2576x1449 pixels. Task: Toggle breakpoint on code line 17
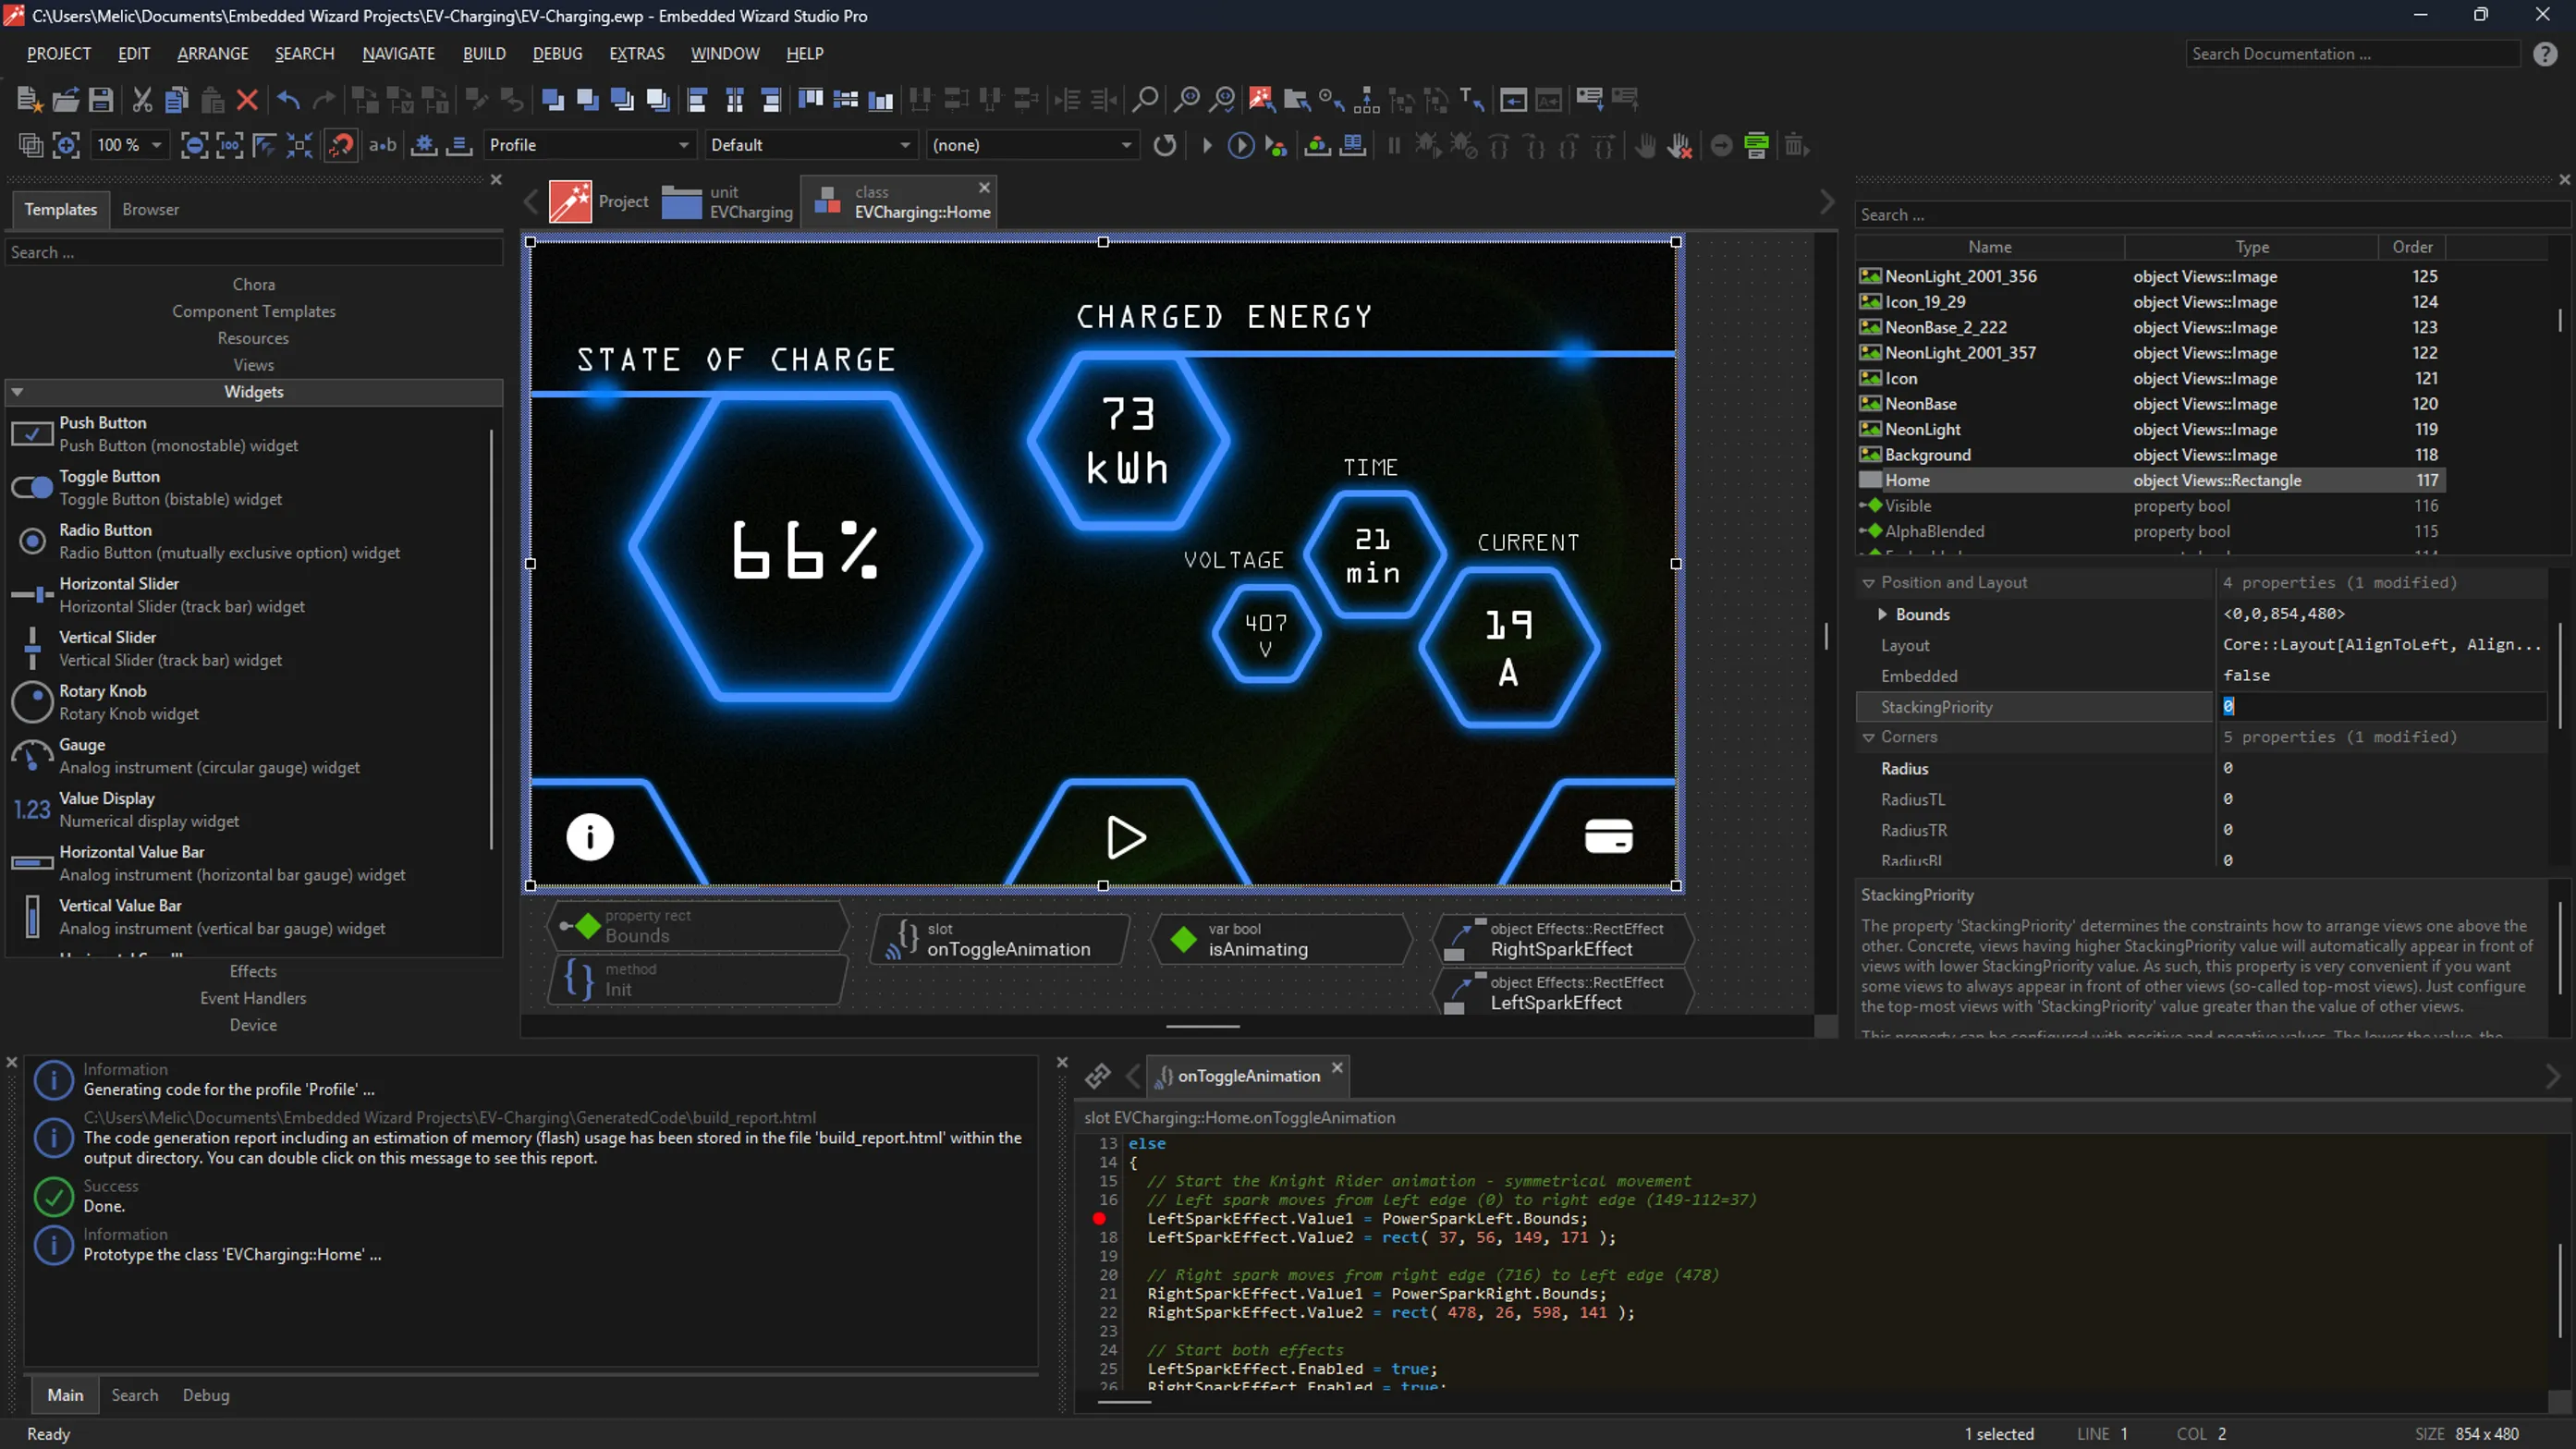click(x=1099, y=1218)
